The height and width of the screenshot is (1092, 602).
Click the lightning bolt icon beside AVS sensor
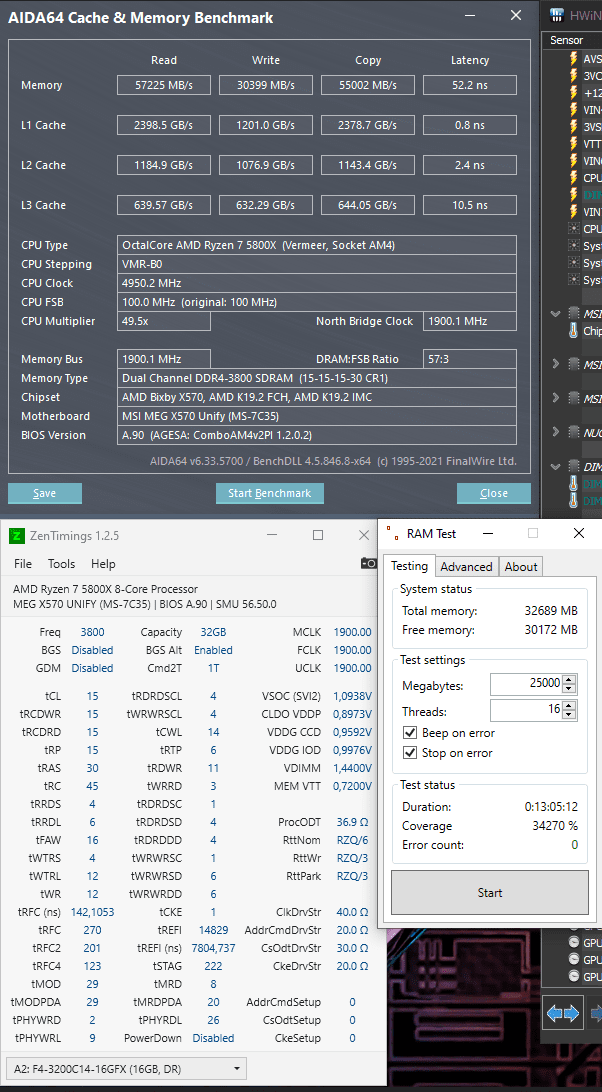(x=574, y=58)
